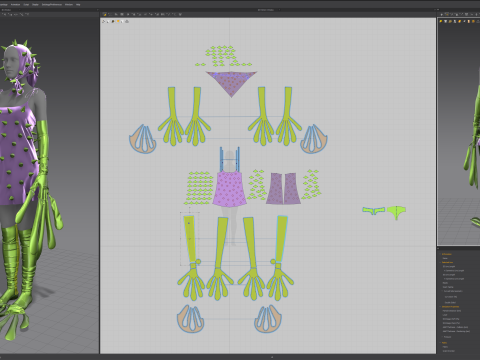Click the first icon in the 2D window's lower toolbar

pos(103,21)
